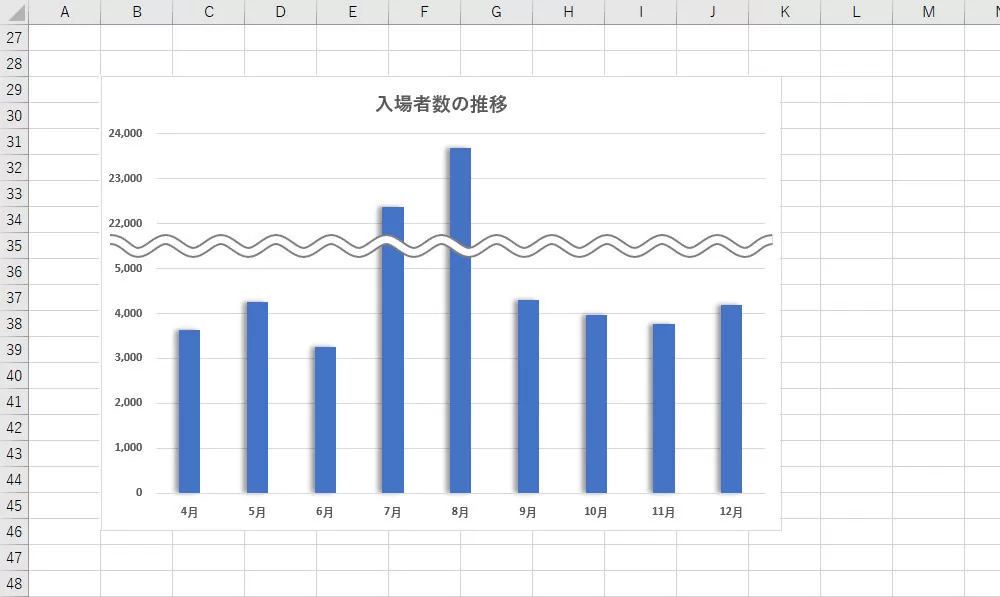Select column J header
Viewport: 1000px width, 597px height.
713,12
